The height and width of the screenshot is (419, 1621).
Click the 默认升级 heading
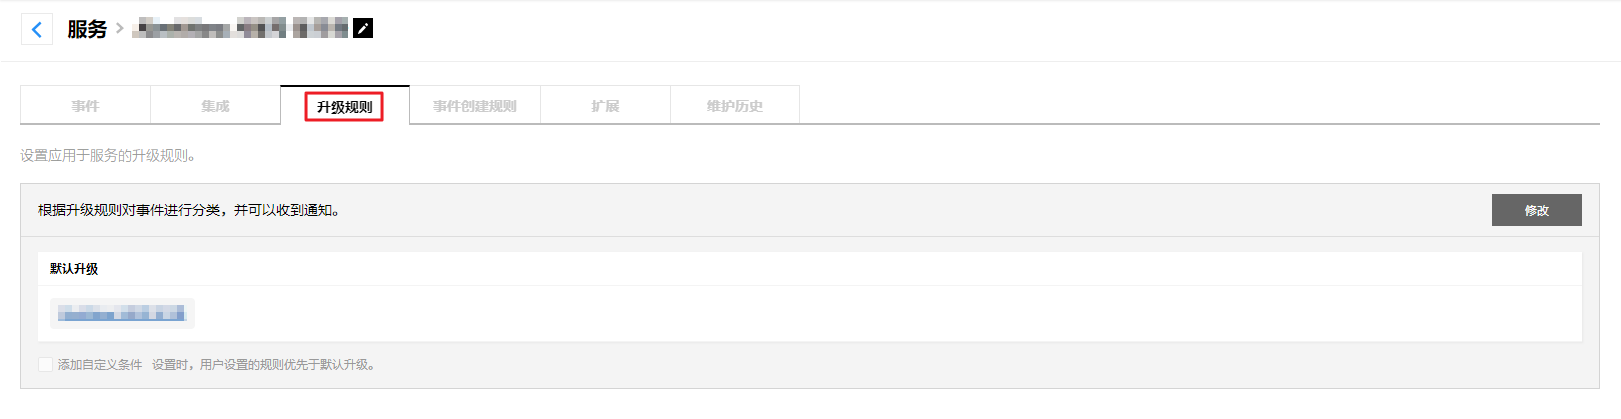coord(74,269)
